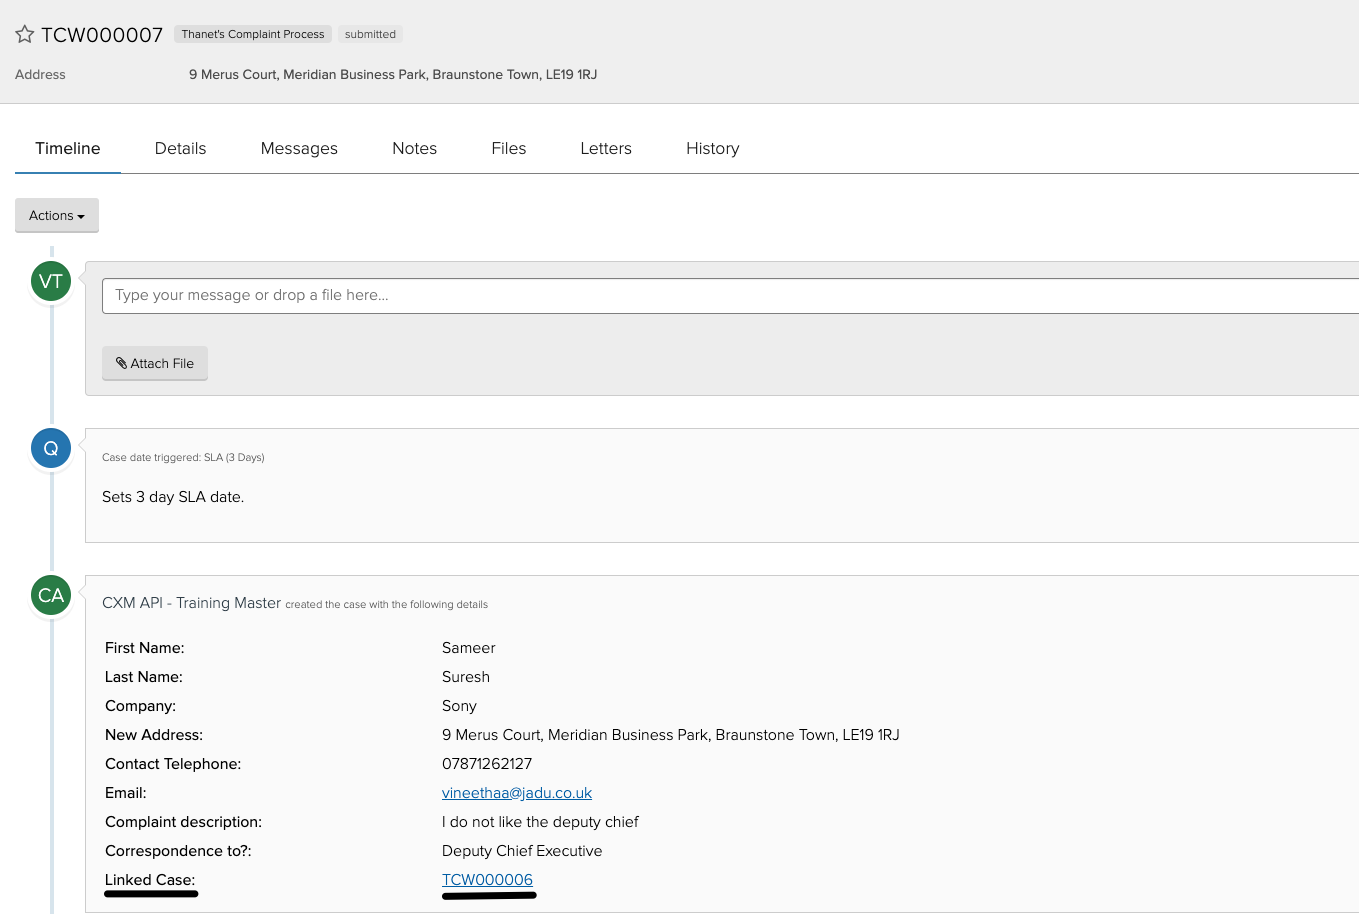This screenshot has width=1359, height=914.
Task: Click the 'Correspondence to?:' label
Action: point(178,851)
